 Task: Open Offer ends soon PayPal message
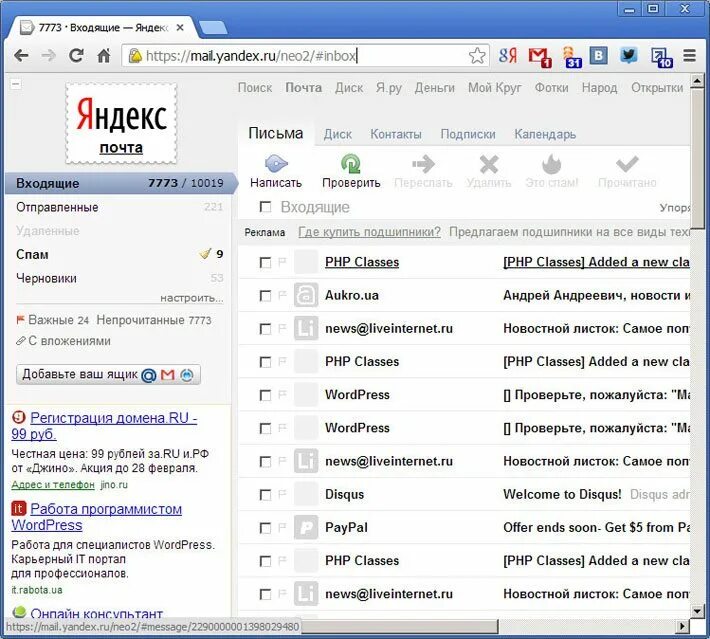pos(596,527)
